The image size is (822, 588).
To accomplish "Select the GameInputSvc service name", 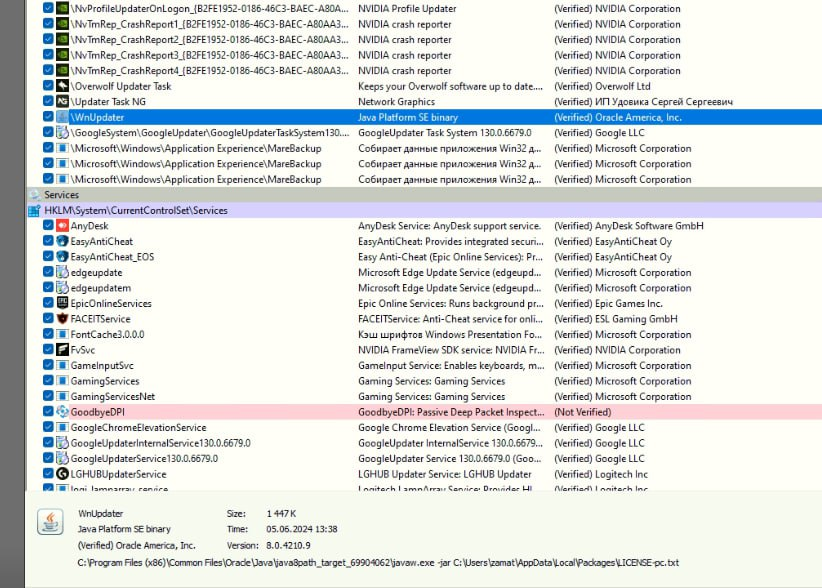I will pyautogui.click(x=102, y=365).
